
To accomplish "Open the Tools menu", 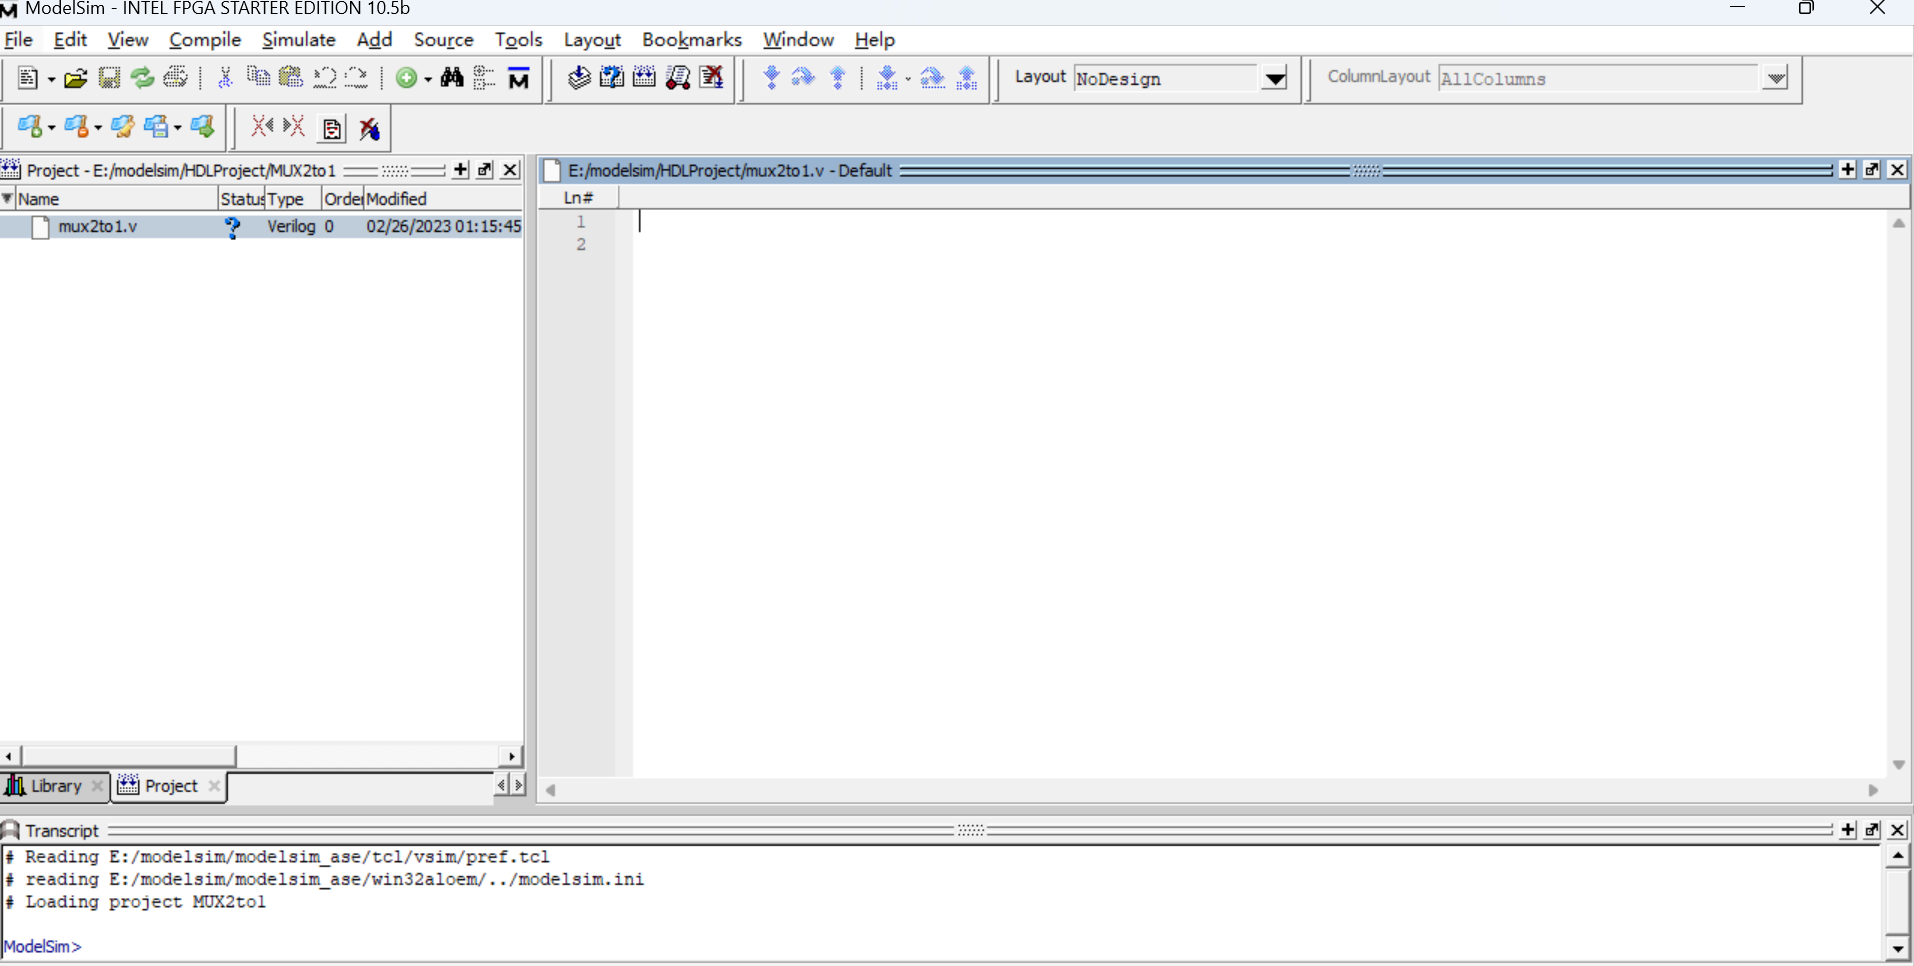I will point(518,40).
